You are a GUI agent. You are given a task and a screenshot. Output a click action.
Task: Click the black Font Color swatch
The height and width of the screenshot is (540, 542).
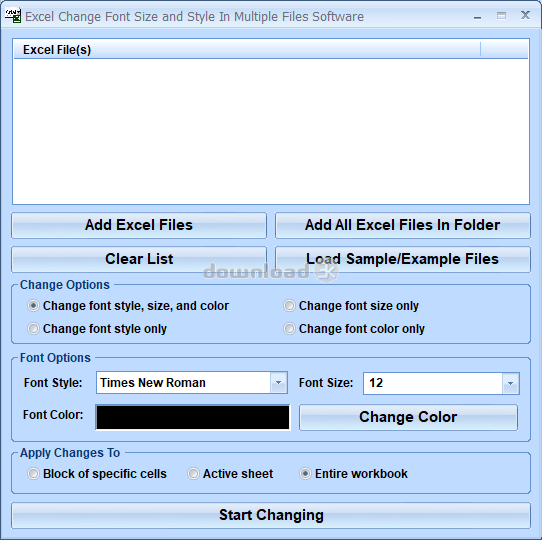pyautogui.click(x=193, y=417)
